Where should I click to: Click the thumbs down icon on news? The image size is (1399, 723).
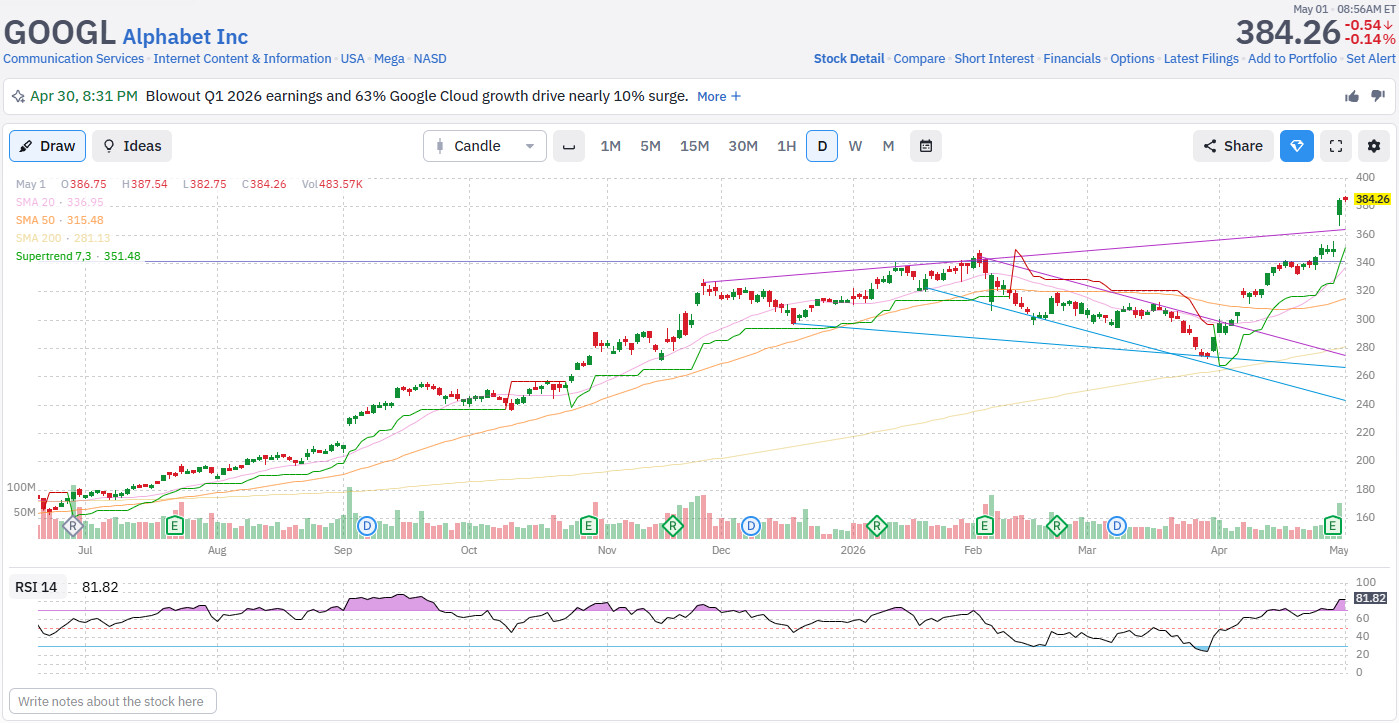[1377, 96]
